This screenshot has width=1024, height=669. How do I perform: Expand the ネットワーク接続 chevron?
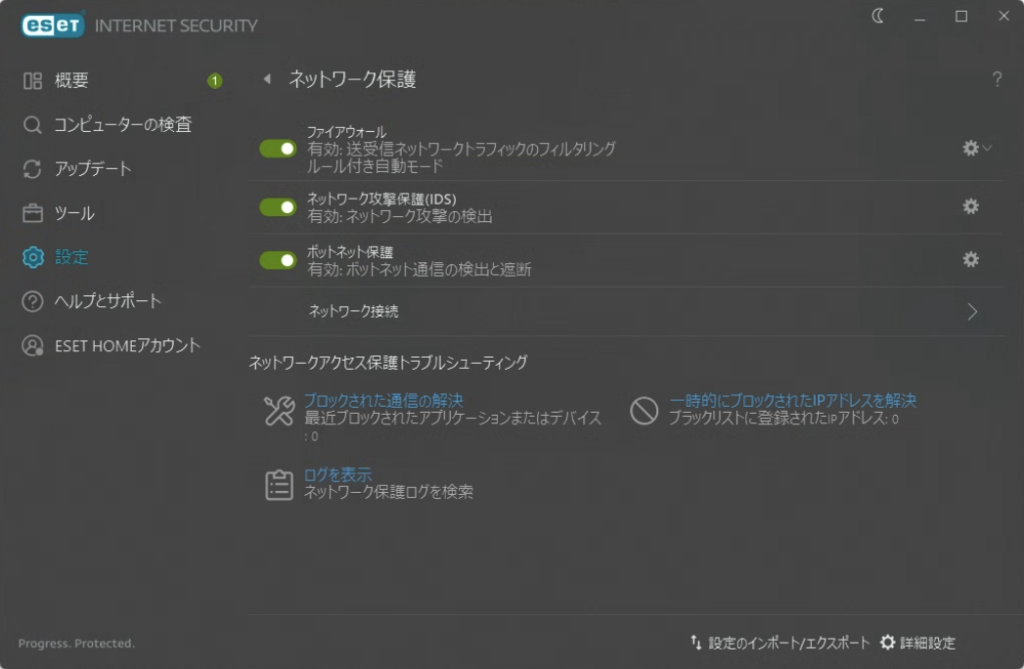(x=972, y=311)
